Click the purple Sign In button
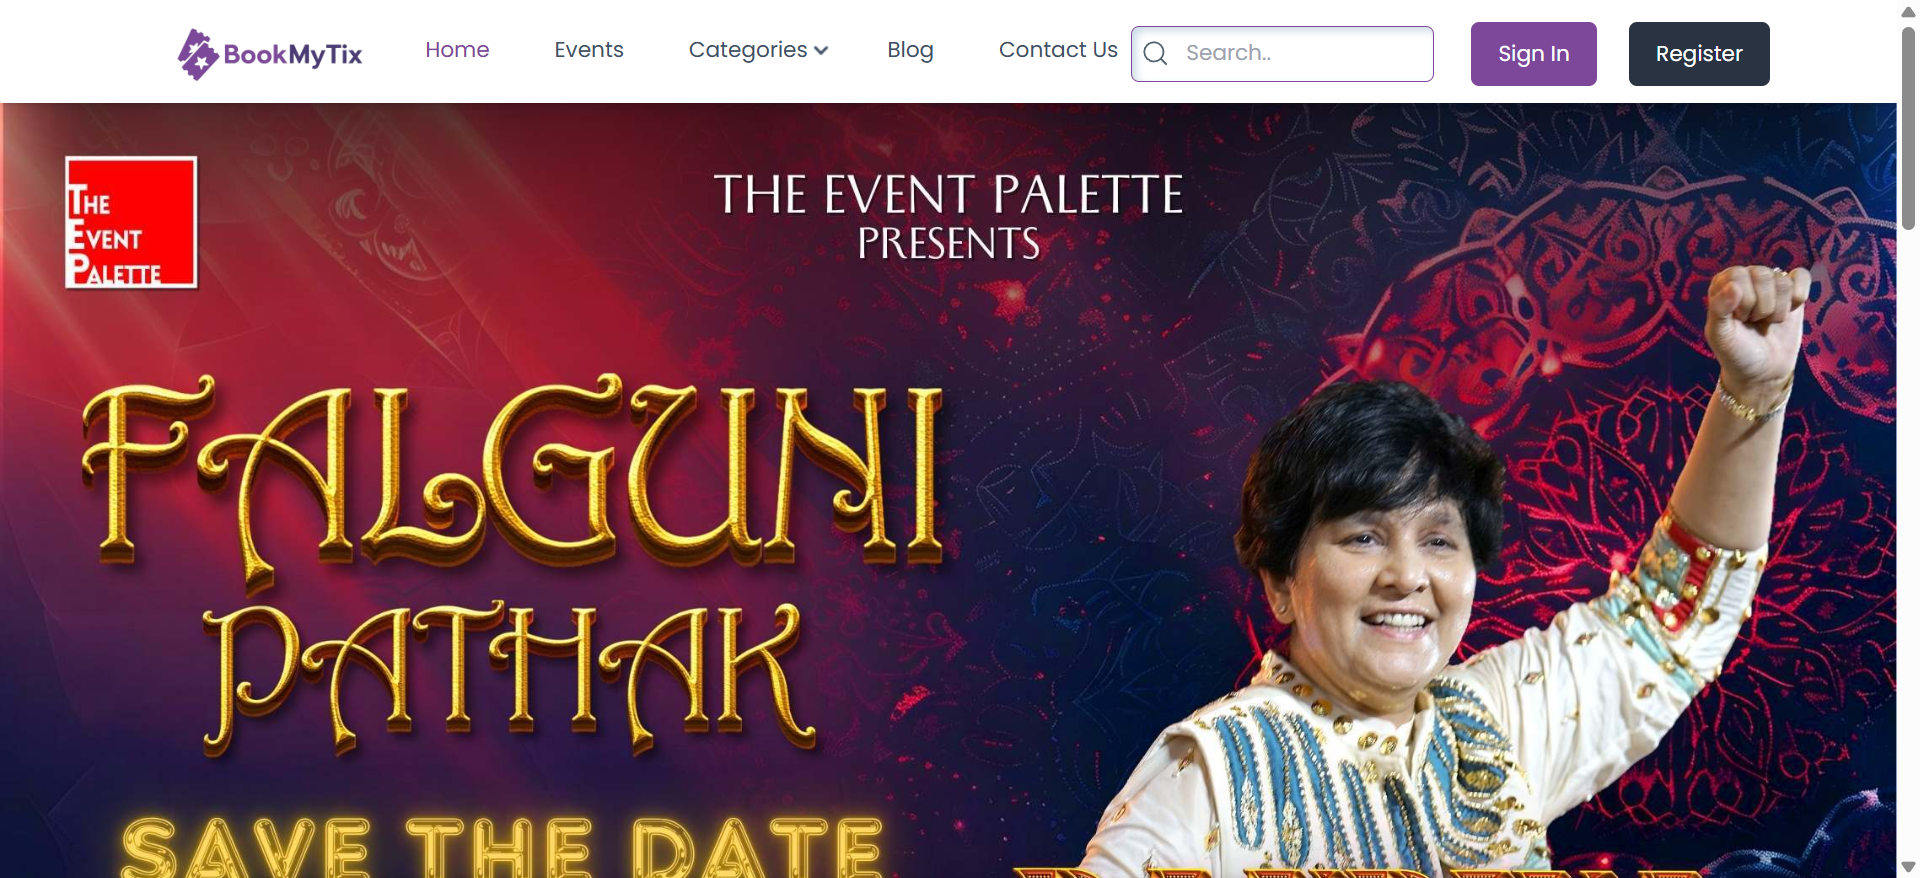The width and height of the screenshot is (1920, 878). (1533, 54)
